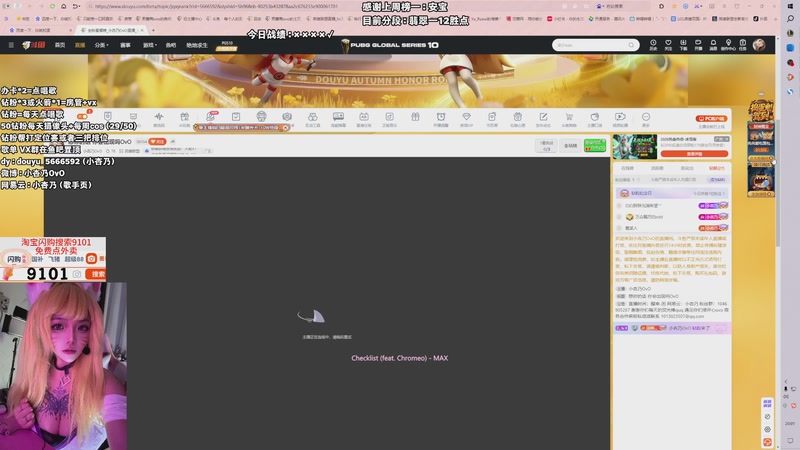This screenshot has width=800, height=450.
Task: Open 开播提醒 alarm clock icon
Action: pyautogui.click(x=441, y=119)
